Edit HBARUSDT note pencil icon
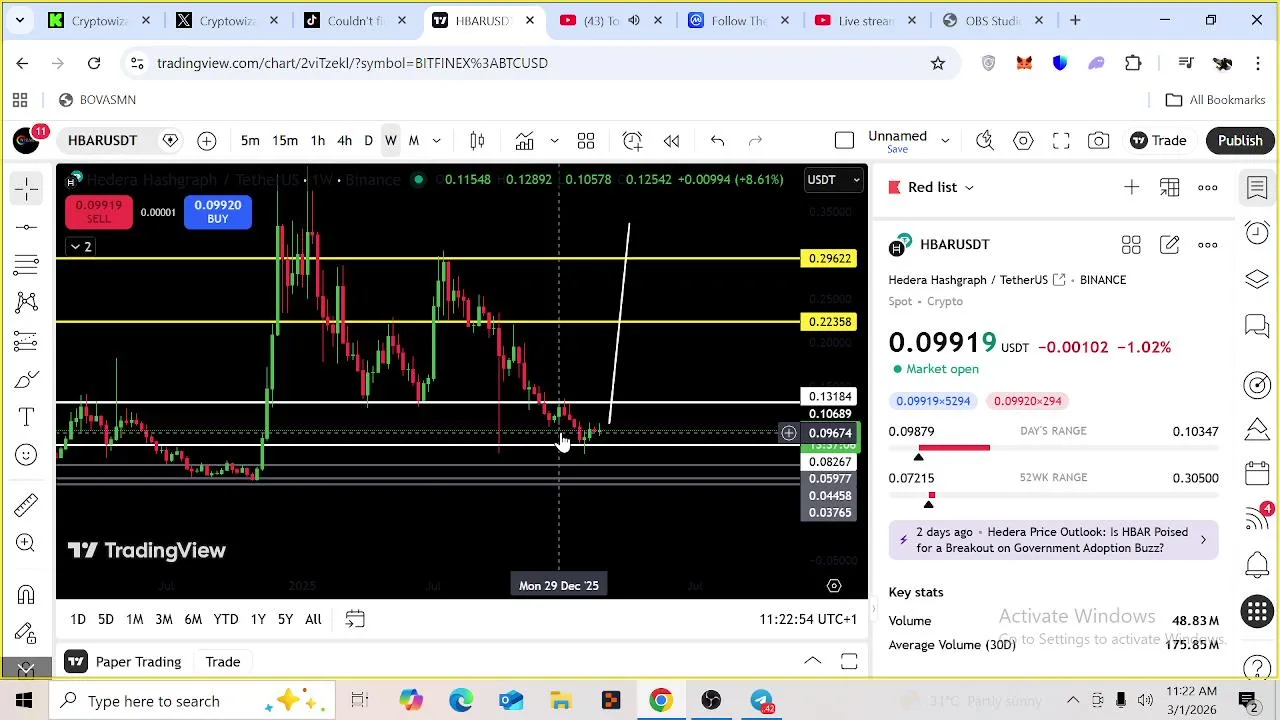The image size is (1280, 720). click(1169, 245)
